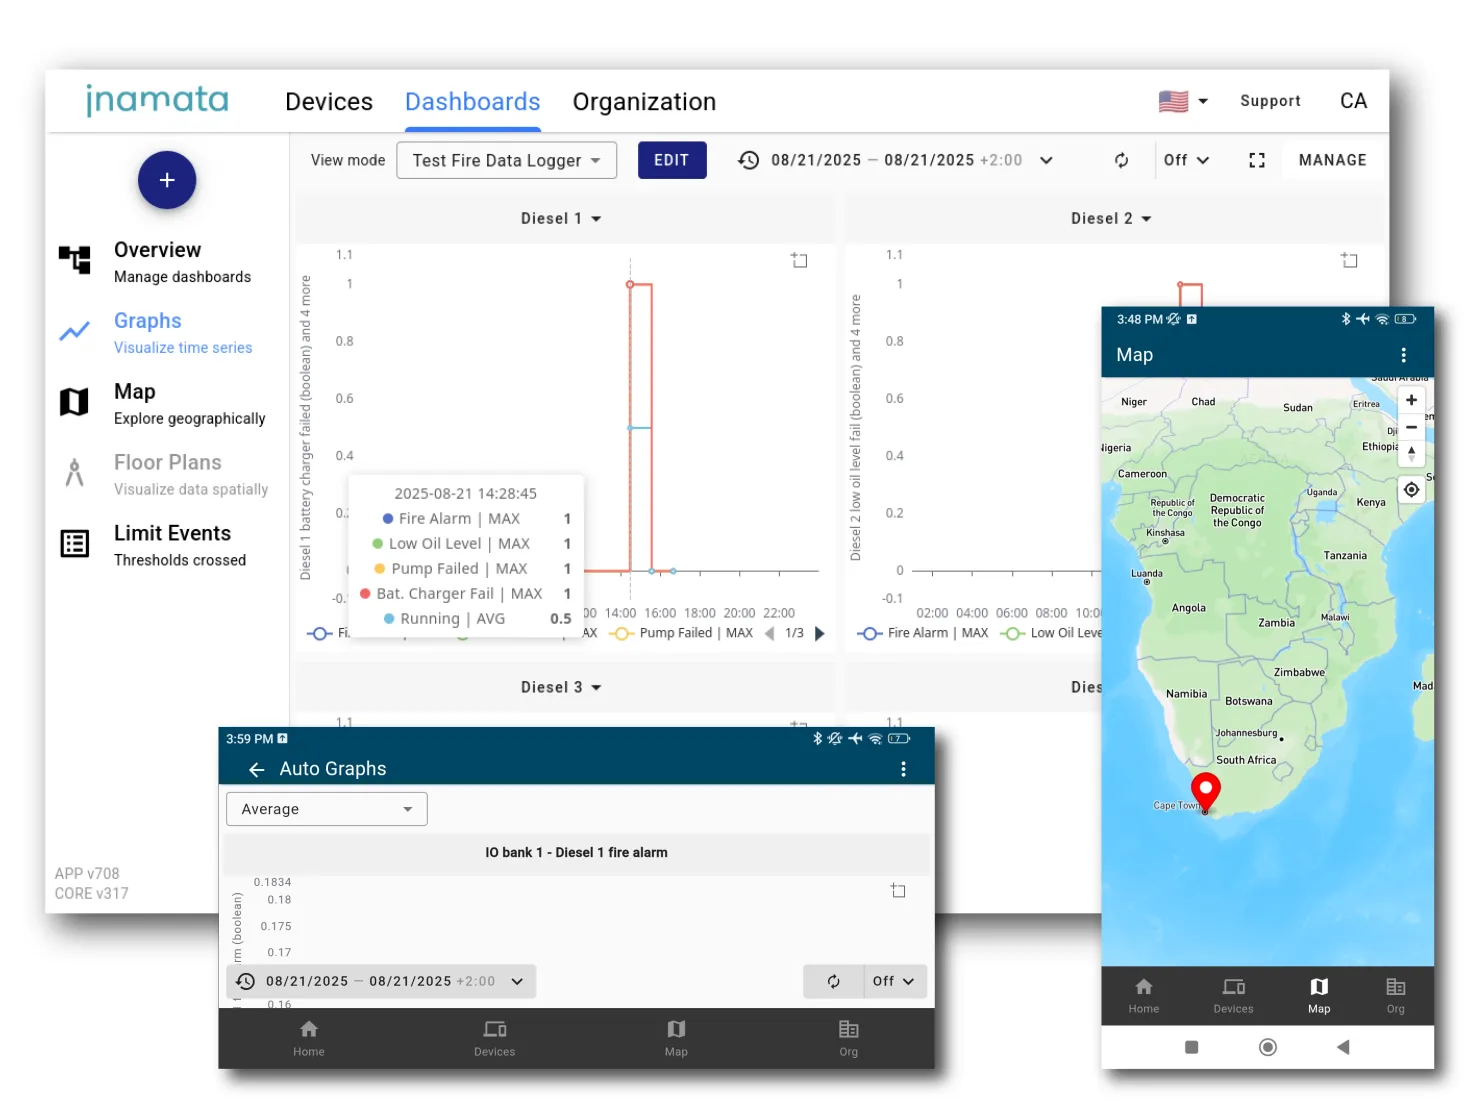Open Auto Graphs three-dot menu

pyautogui.click(x=903, y=769)
